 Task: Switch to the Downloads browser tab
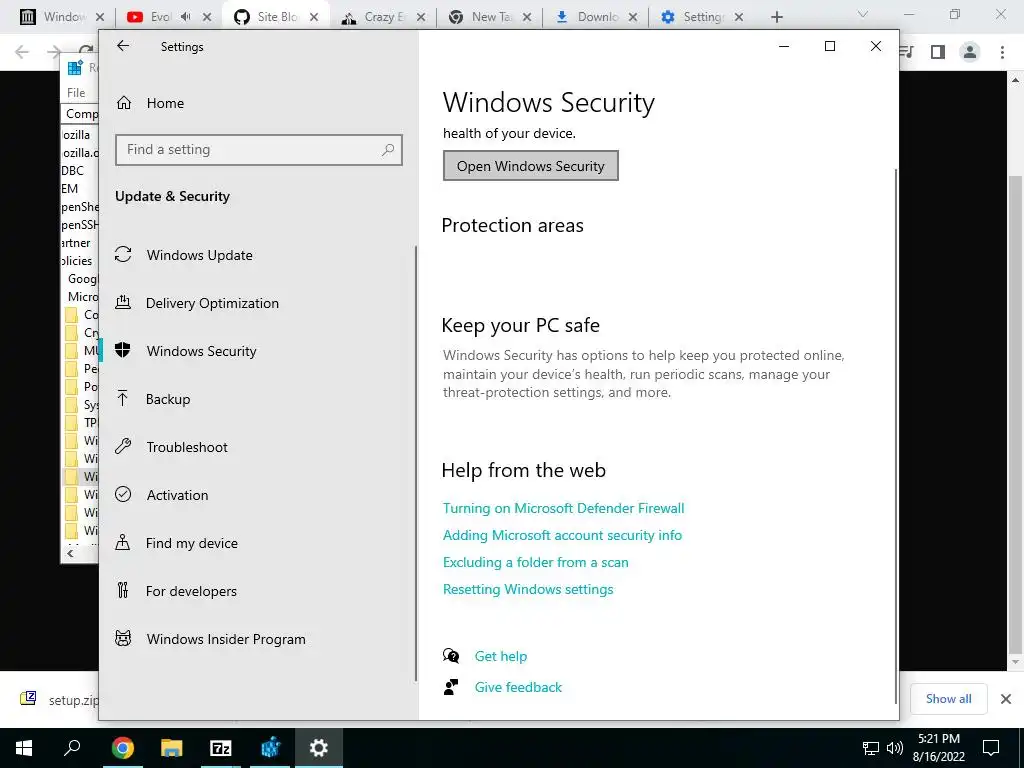click(x=594, y=17)
